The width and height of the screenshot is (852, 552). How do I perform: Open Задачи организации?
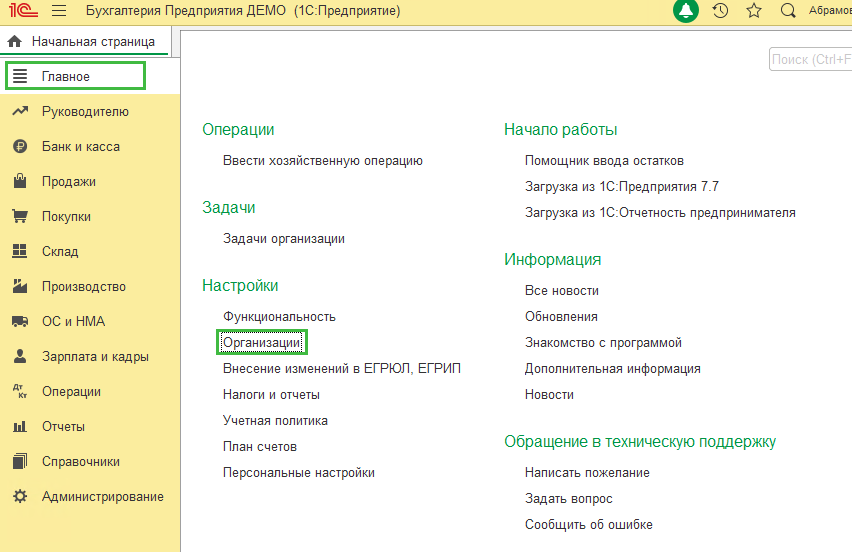(x=284, y=239)
